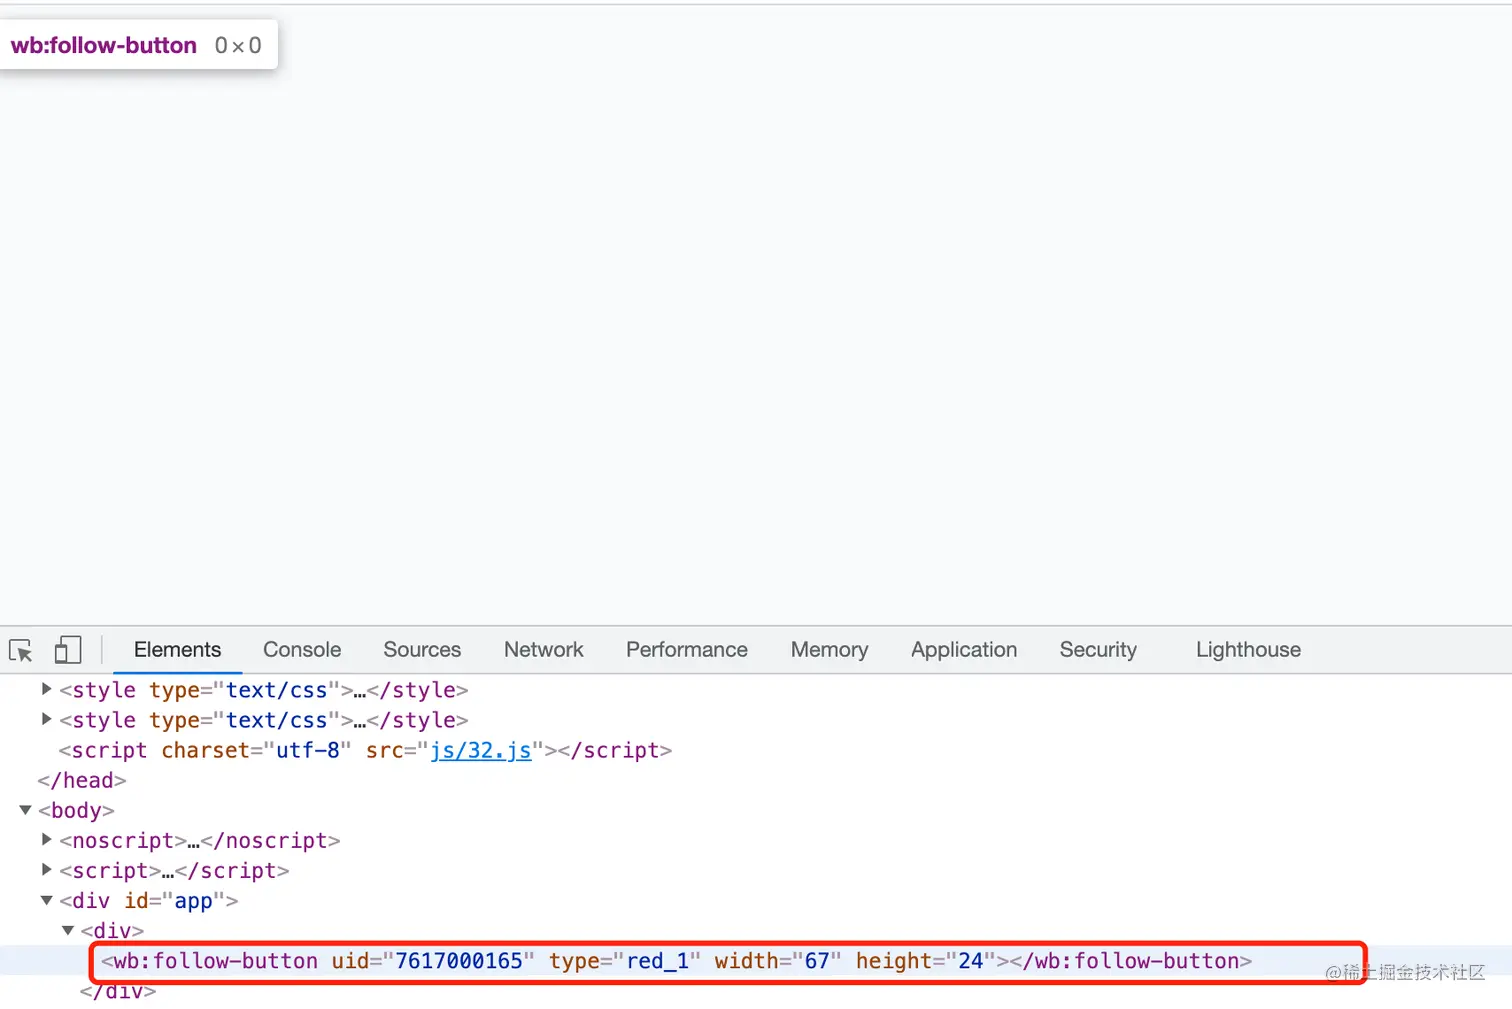Click the id attribute value app
The width and height of the screenshot is (1512, 1009).
click(194, 901)
